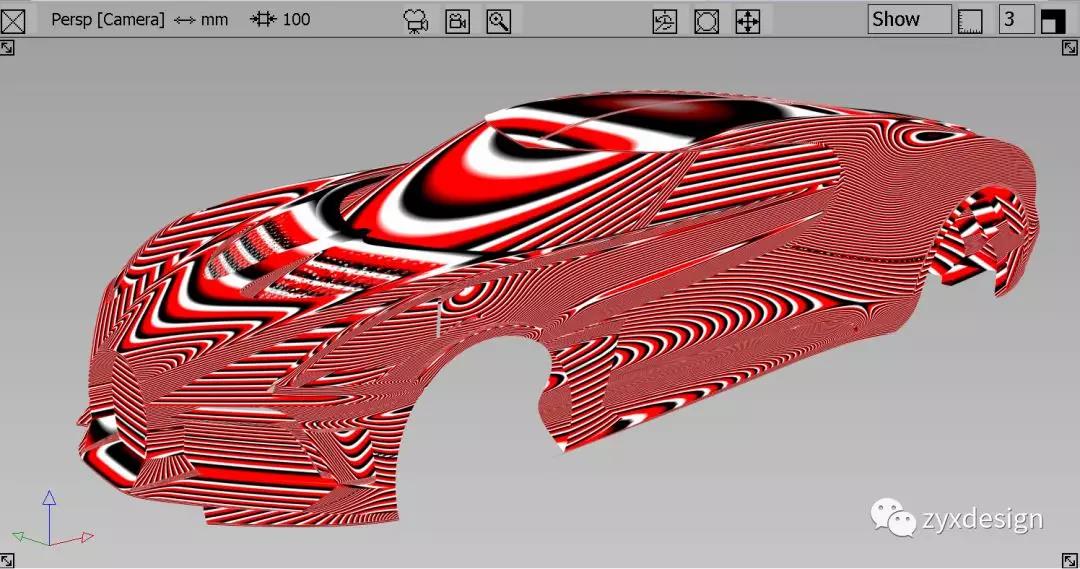Image resolution: width=1080 pixels, height=569 pixels.
Task: Click the circle-in-square icon in the title bar
Action: tap(707, 21)
